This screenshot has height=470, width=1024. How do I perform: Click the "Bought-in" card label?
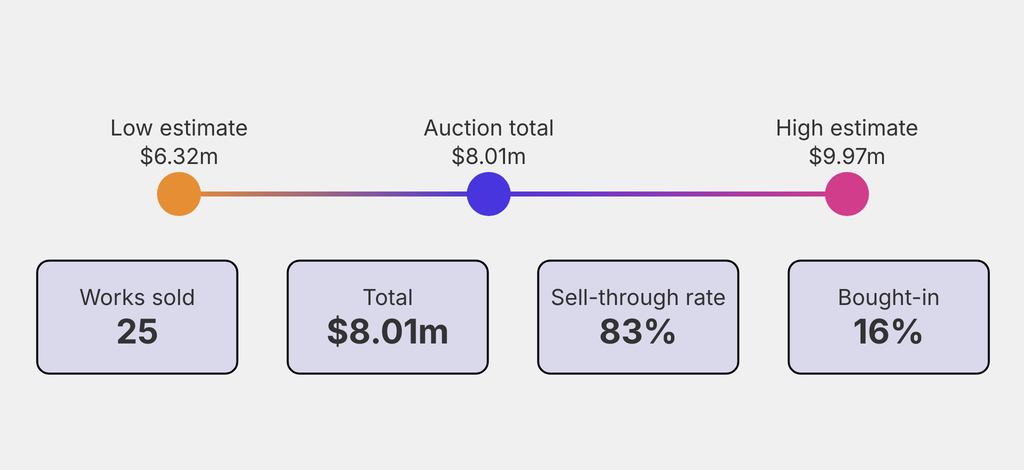click(x=888, y=297)
